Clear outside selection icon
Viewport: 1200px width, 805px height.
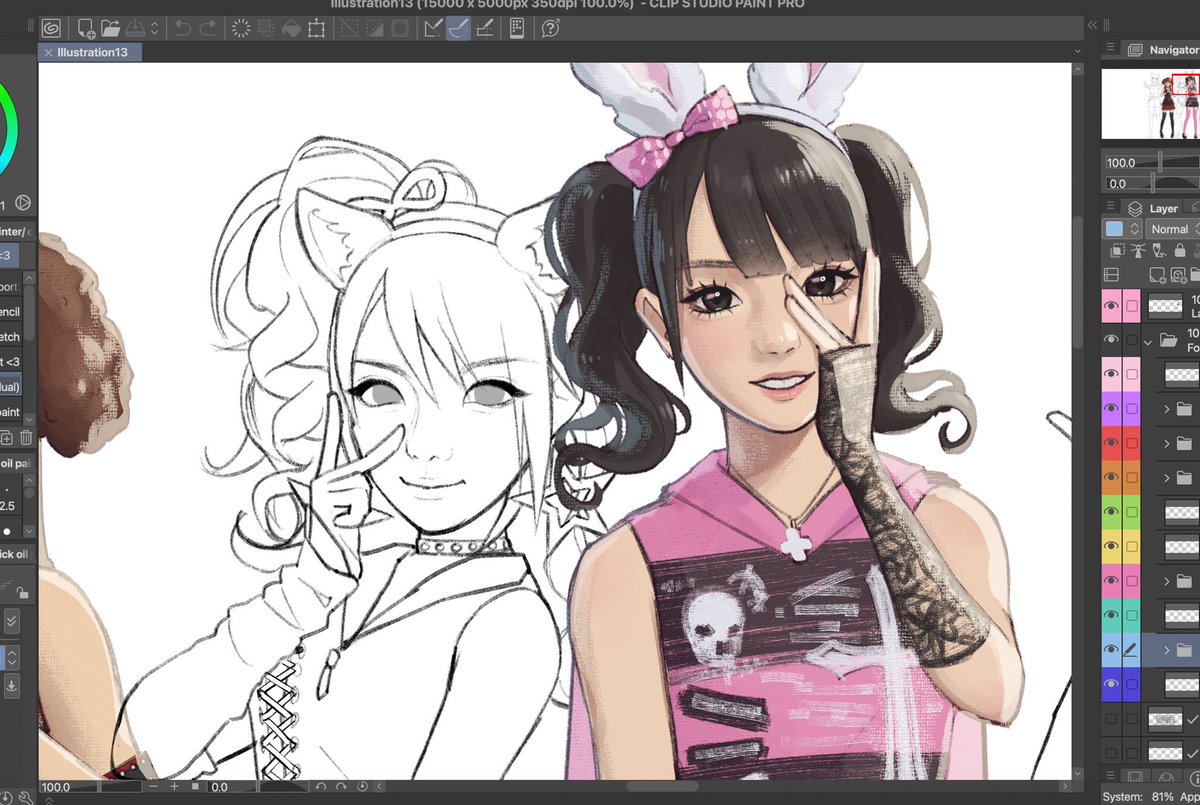tap(266, 28)
